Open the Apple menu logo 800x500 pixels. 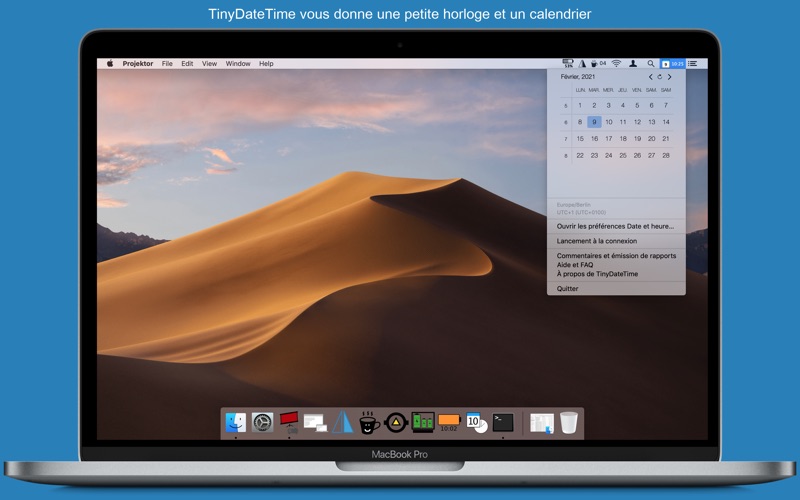tap(110, 64)
